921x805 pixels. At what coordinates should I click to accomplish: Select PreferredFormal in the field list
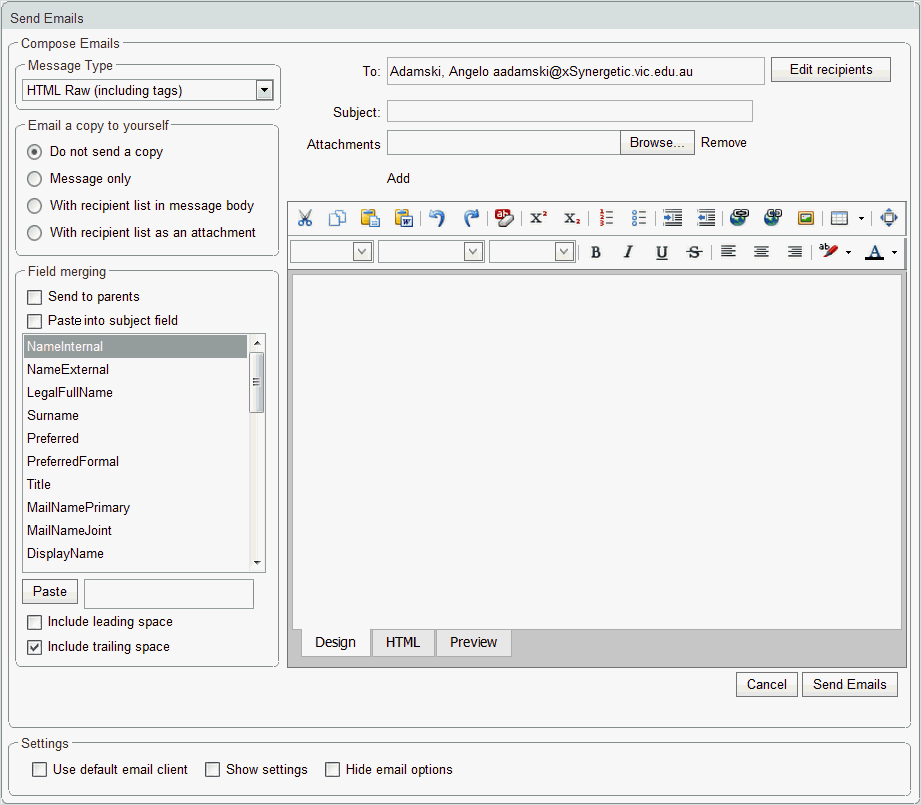pyautogui.click(x=135, y=462)
